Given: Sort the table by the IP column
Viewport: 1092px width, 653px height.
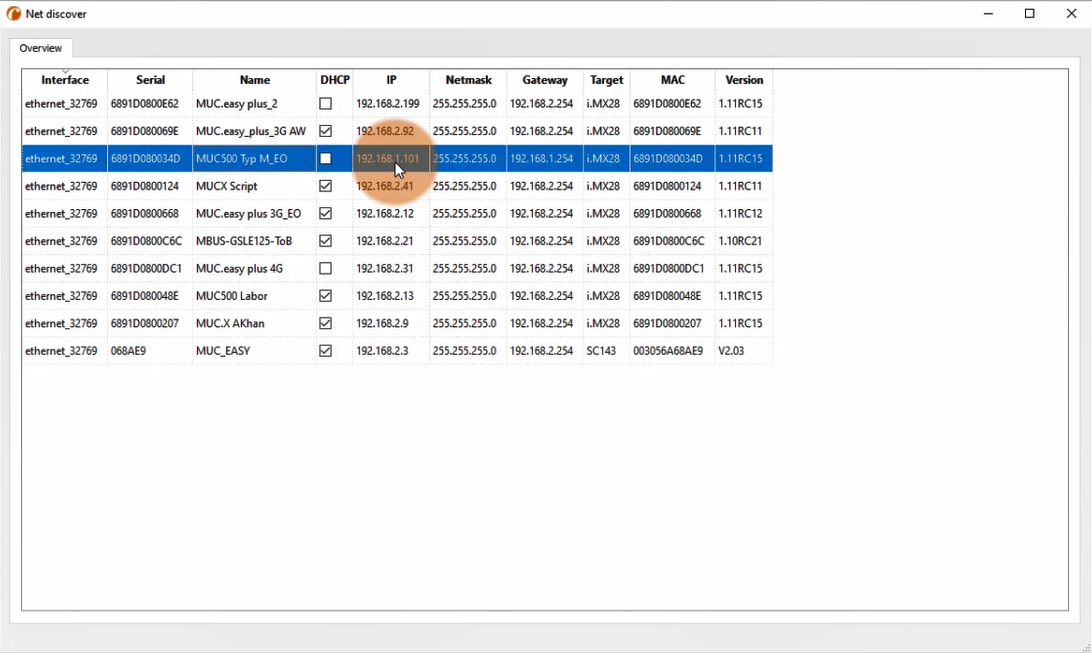Looking at the screenshot, I should [390, 80].
